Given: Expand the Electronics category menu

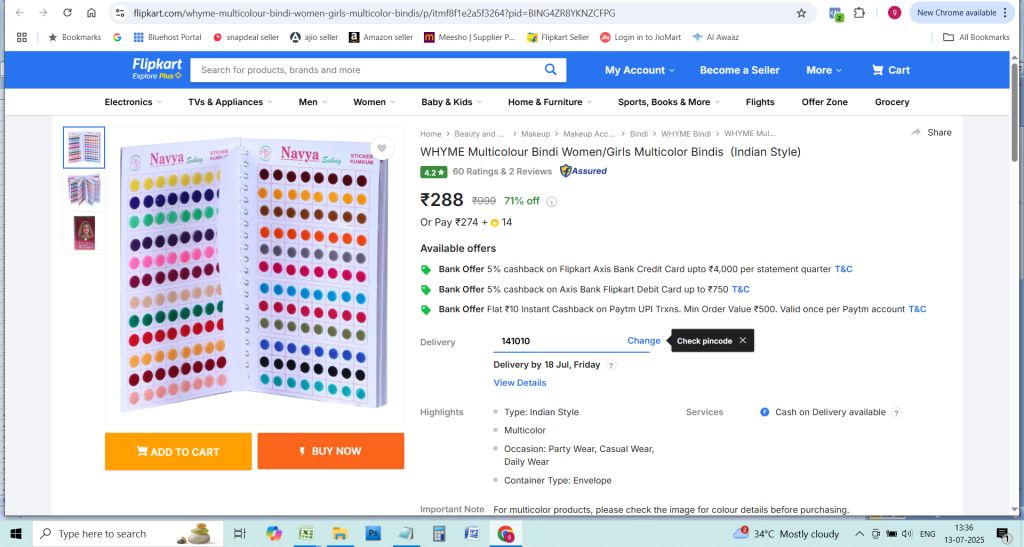Looking at the screenshot, I should pos(133,102).
